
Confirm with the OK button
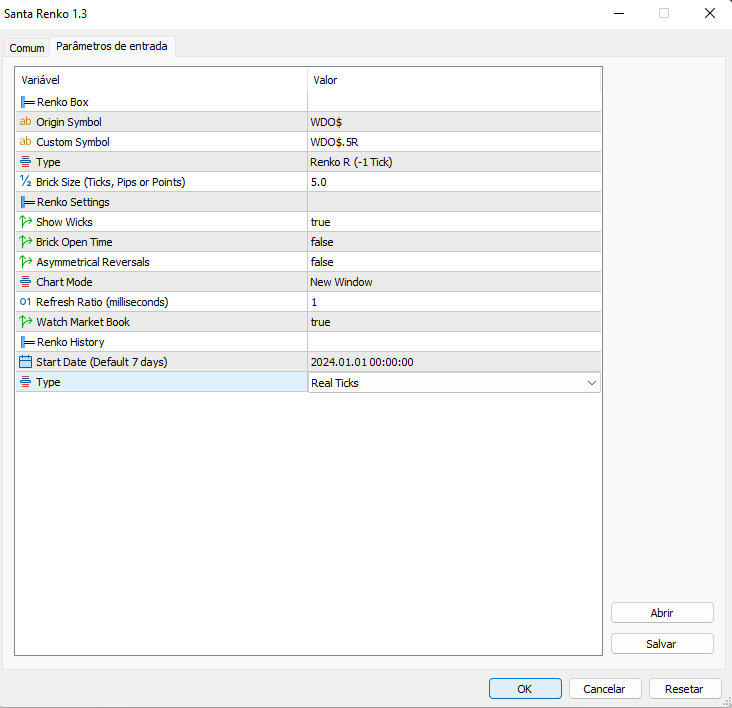tap(525, 688)
